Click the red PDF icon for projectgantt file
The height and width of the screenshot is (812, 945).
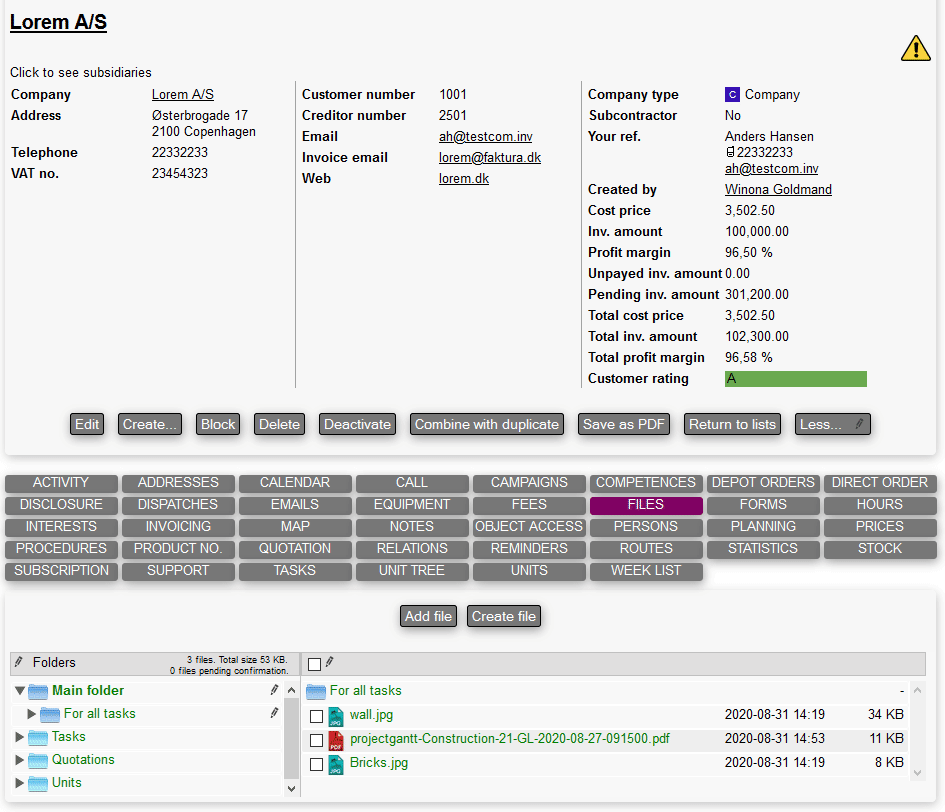click(x=336, y=740)
